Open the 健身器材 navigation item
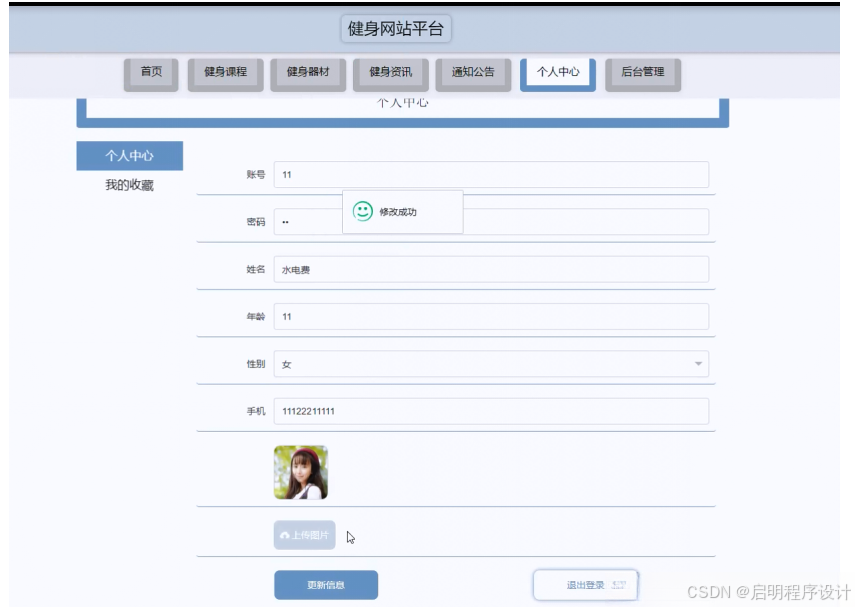855x607 pixels. click(x=307, y=73)
